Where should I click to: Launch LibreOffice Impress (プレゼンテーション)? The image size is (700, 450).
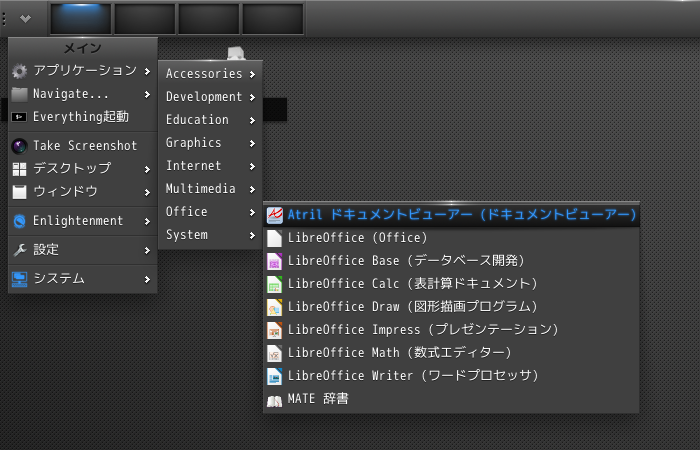451,330
